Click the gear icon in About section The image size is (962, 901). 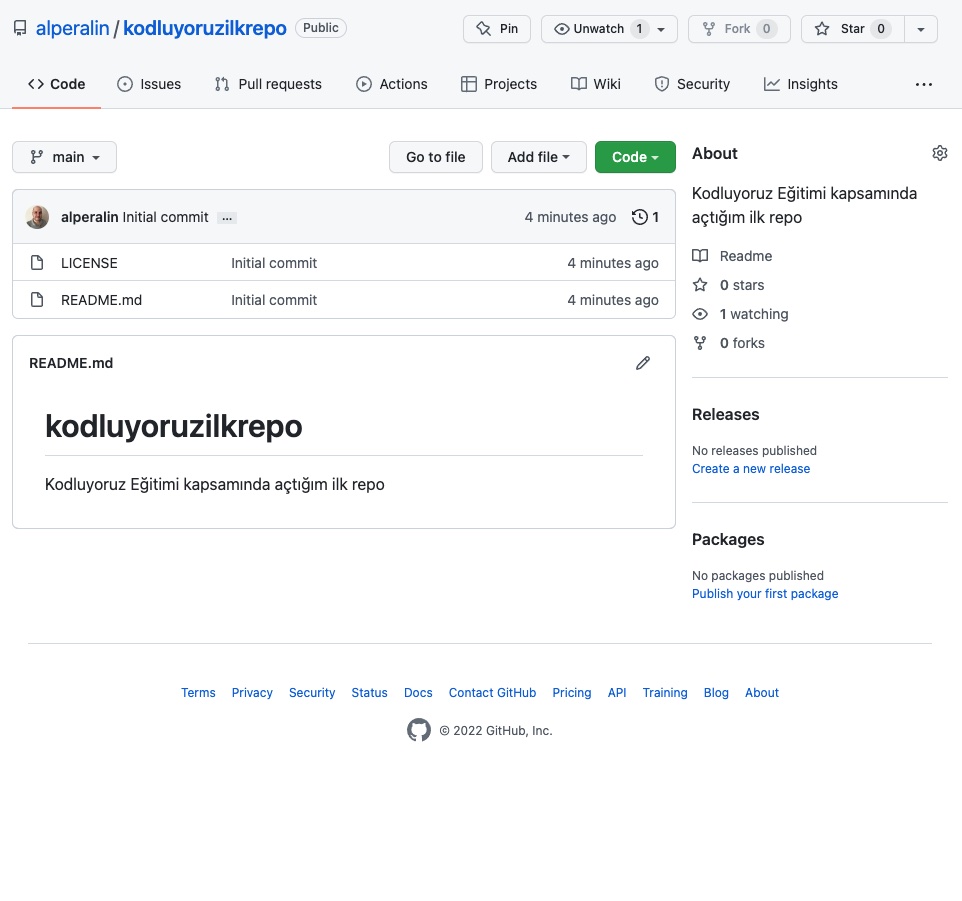tap(939, 153)
